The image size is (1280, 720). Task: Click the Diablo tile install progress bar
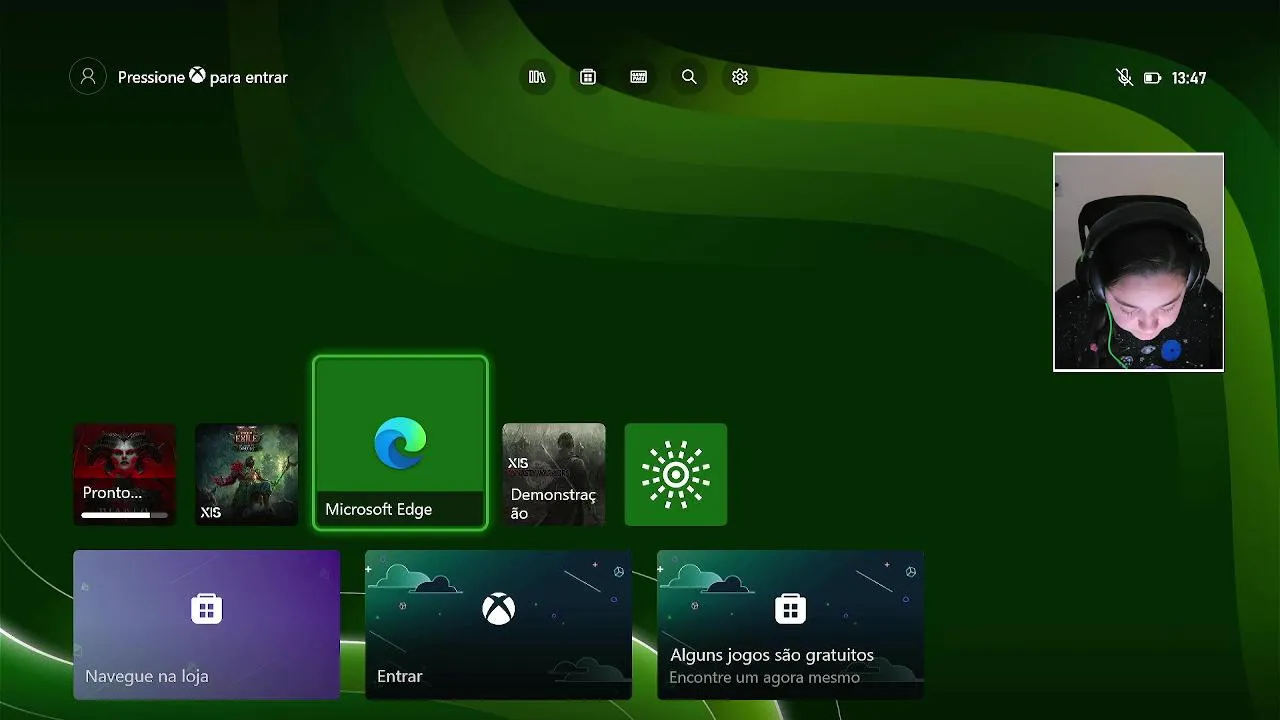click(x=124, y=515)
